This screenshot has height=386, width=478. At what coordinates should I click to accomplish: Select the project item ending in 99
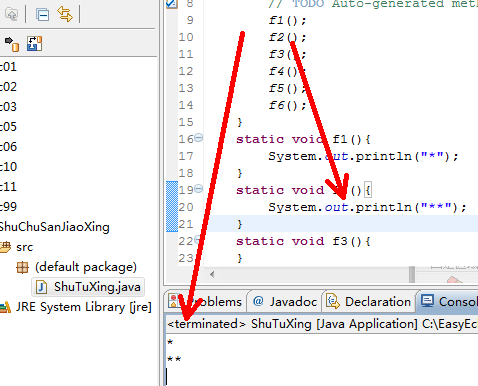8,207
